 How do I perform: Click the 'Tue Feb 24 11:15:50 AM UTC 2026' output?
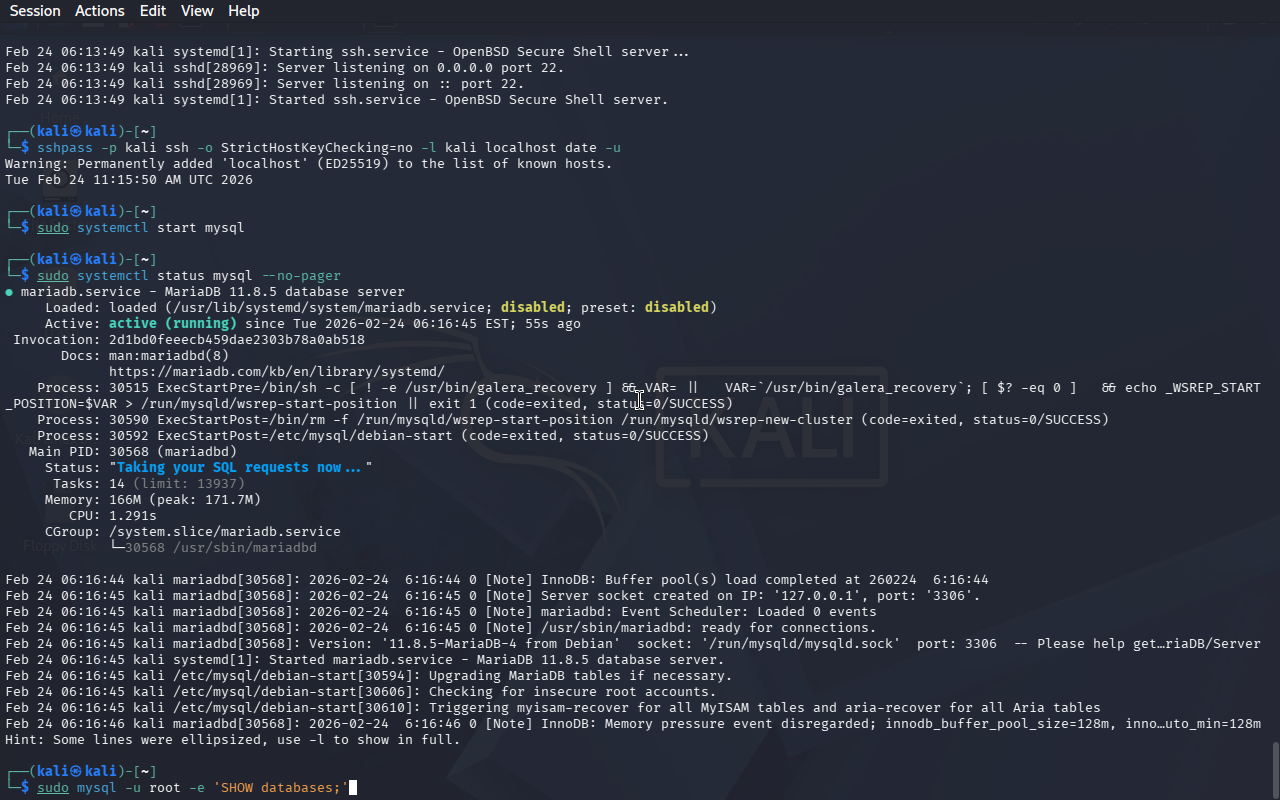(x=128, y=180)
